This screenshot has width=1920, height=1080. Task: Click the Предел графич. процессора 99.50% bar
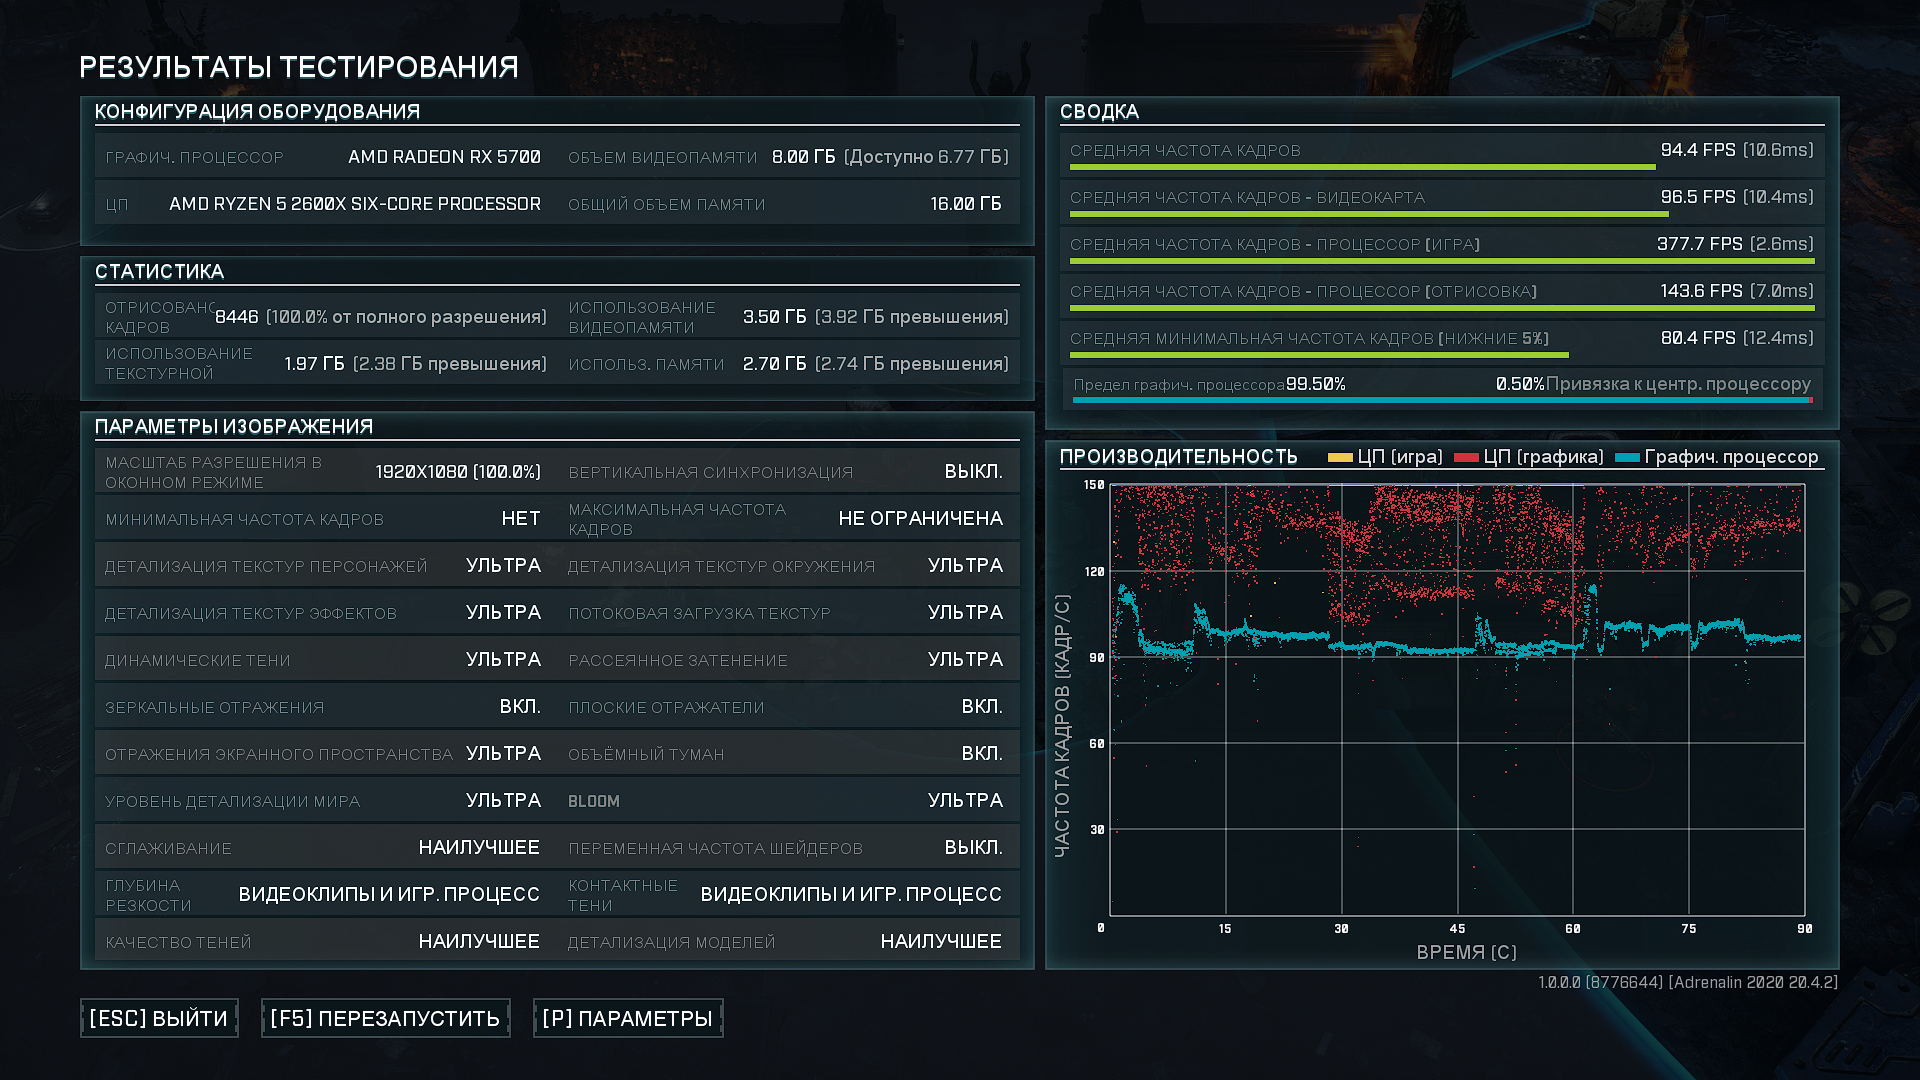(1440, 400)
